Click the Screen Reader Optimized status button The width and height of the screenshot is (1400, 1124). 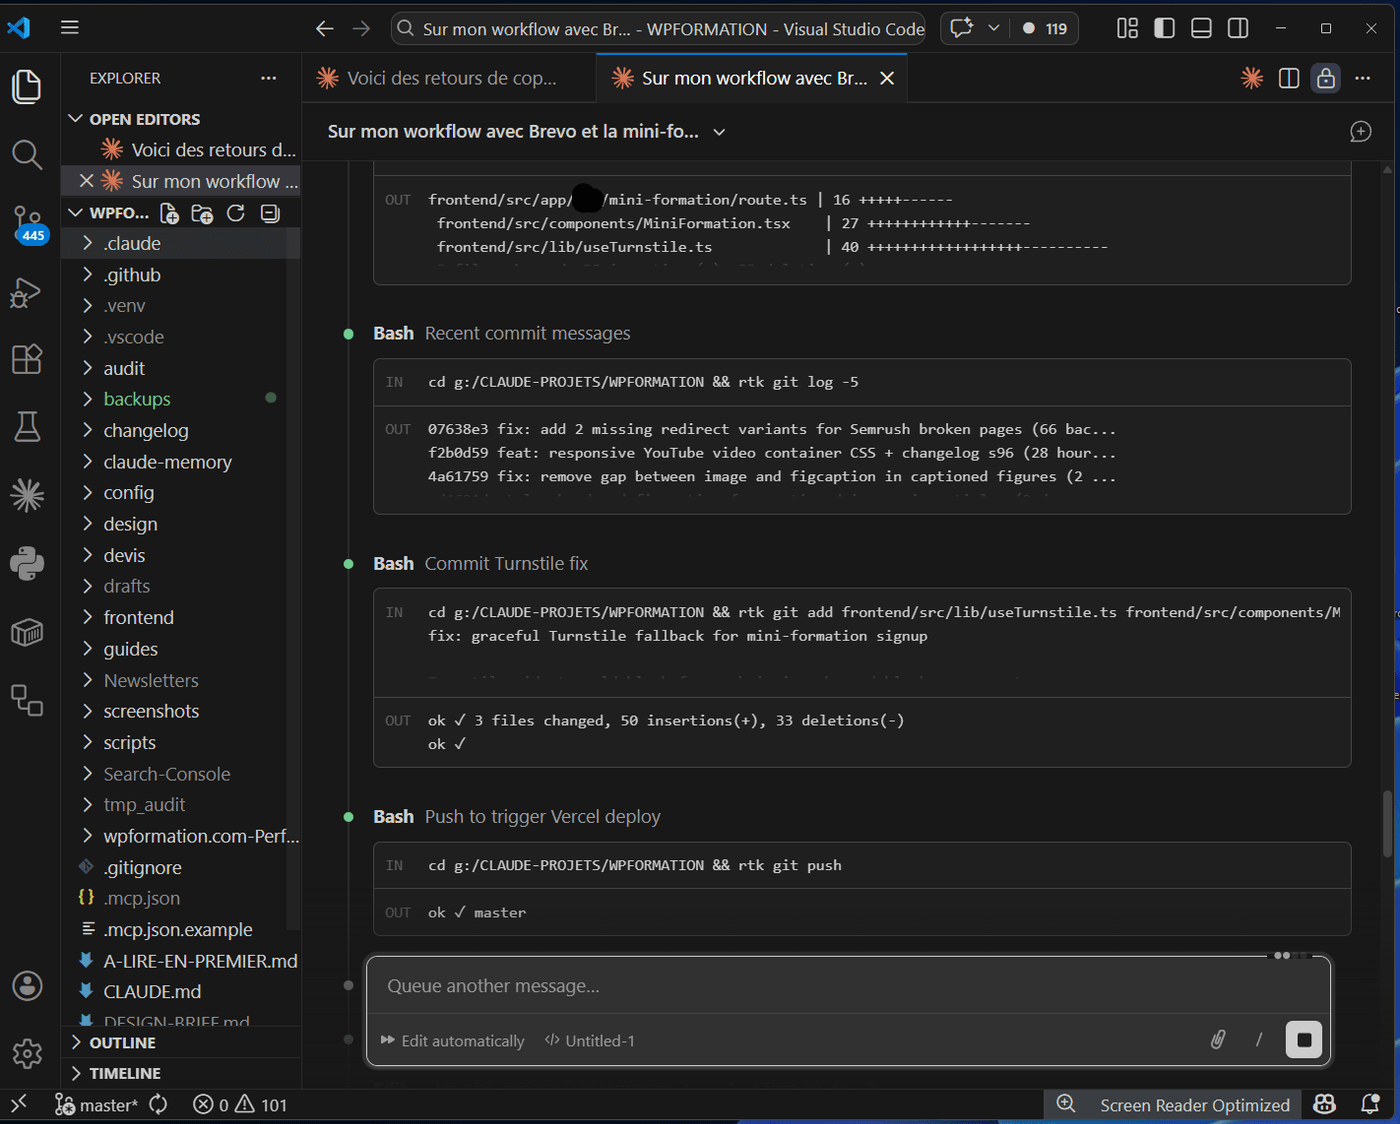pyautogui.click(x=1195, y=1105)
